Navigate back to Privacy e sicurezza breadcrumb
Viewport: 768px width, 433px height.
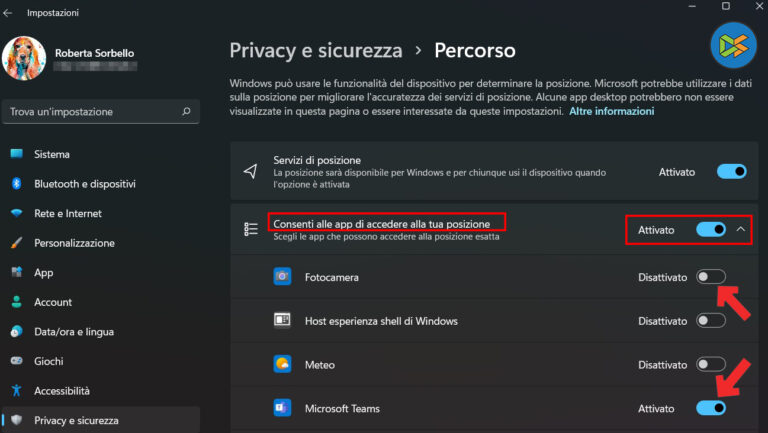tap(316, 49)
